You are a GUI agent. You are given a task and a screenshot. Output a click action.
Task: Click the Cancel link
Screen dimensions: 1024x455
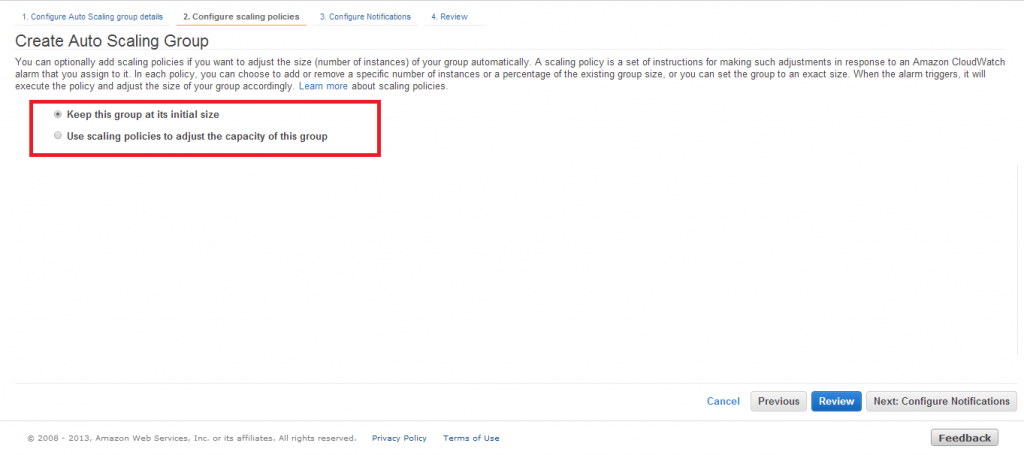point(723,401)
